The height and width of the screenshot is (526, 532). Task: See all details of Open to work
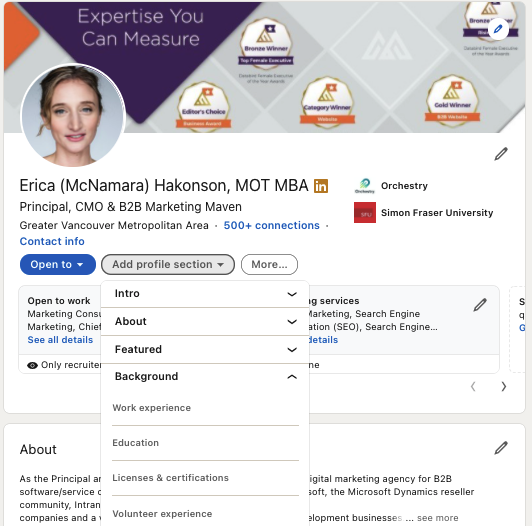[x=60, y=340]
